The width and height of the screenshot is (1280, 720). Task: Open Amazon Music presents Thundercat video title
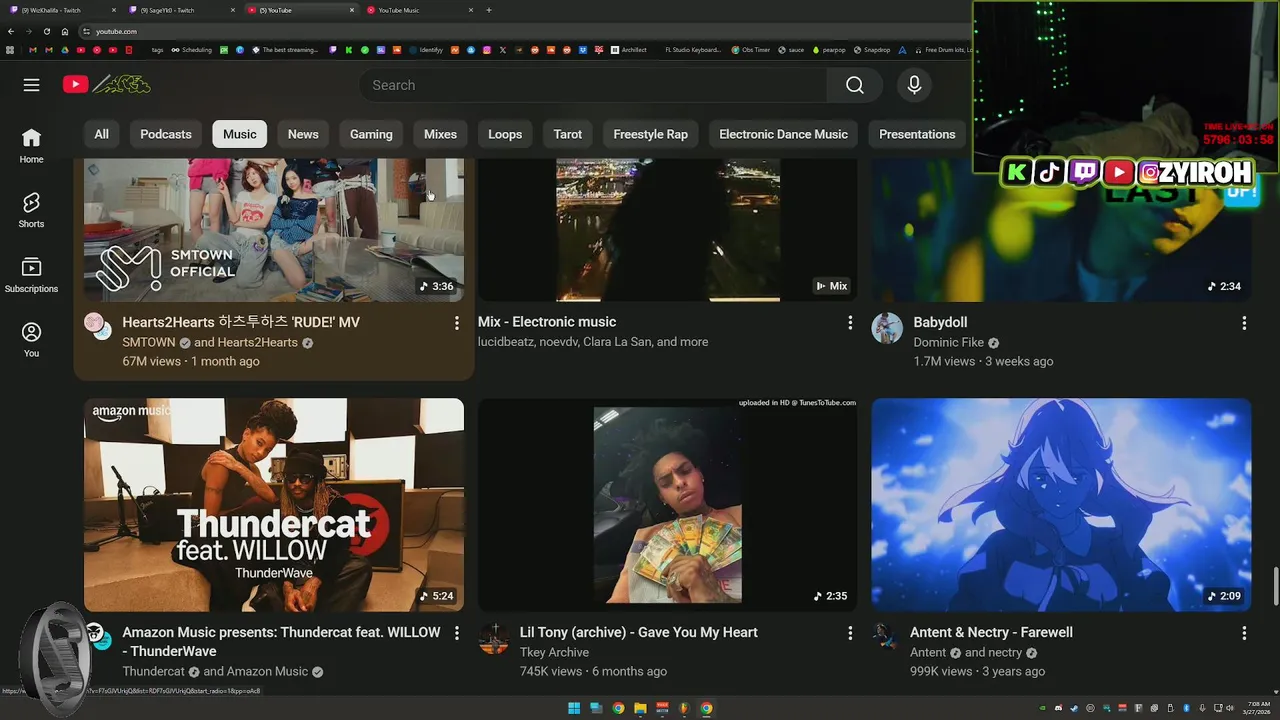pyautogui.click(x=281, y=642)
